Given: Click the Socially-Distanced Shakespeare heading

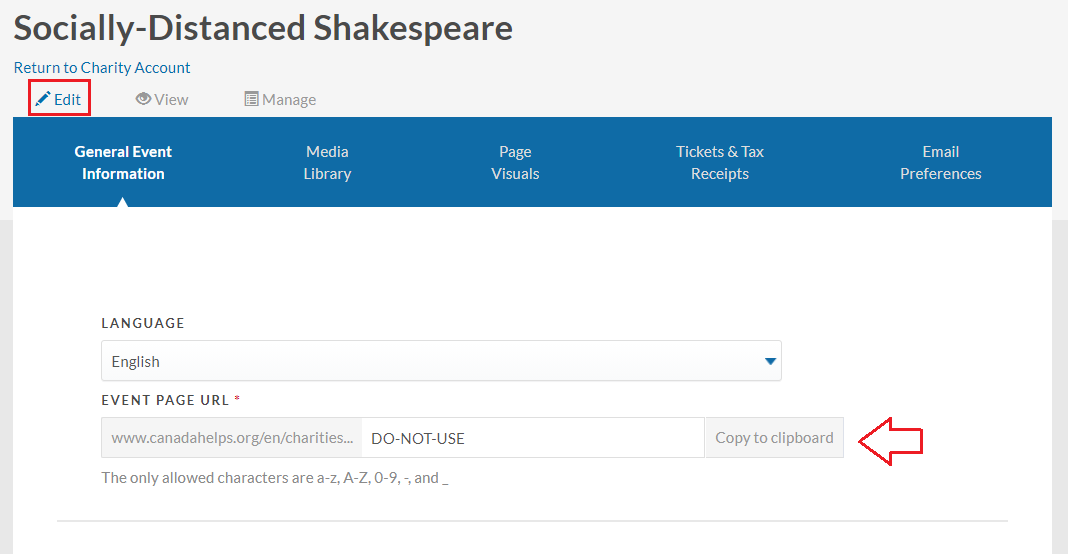Looking at the screenshot, I should [263, 28].
